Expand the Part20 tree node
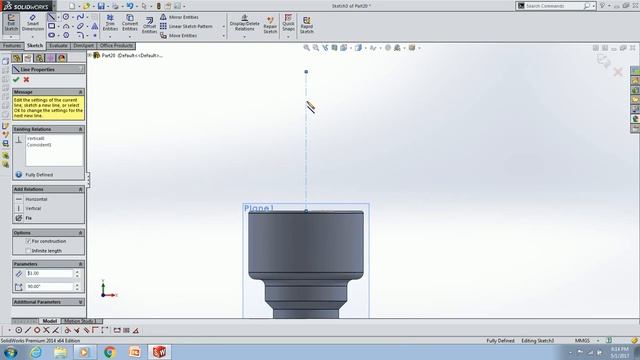Image resolution: width=640 pixels, height=360 pixels. point(90,55)
